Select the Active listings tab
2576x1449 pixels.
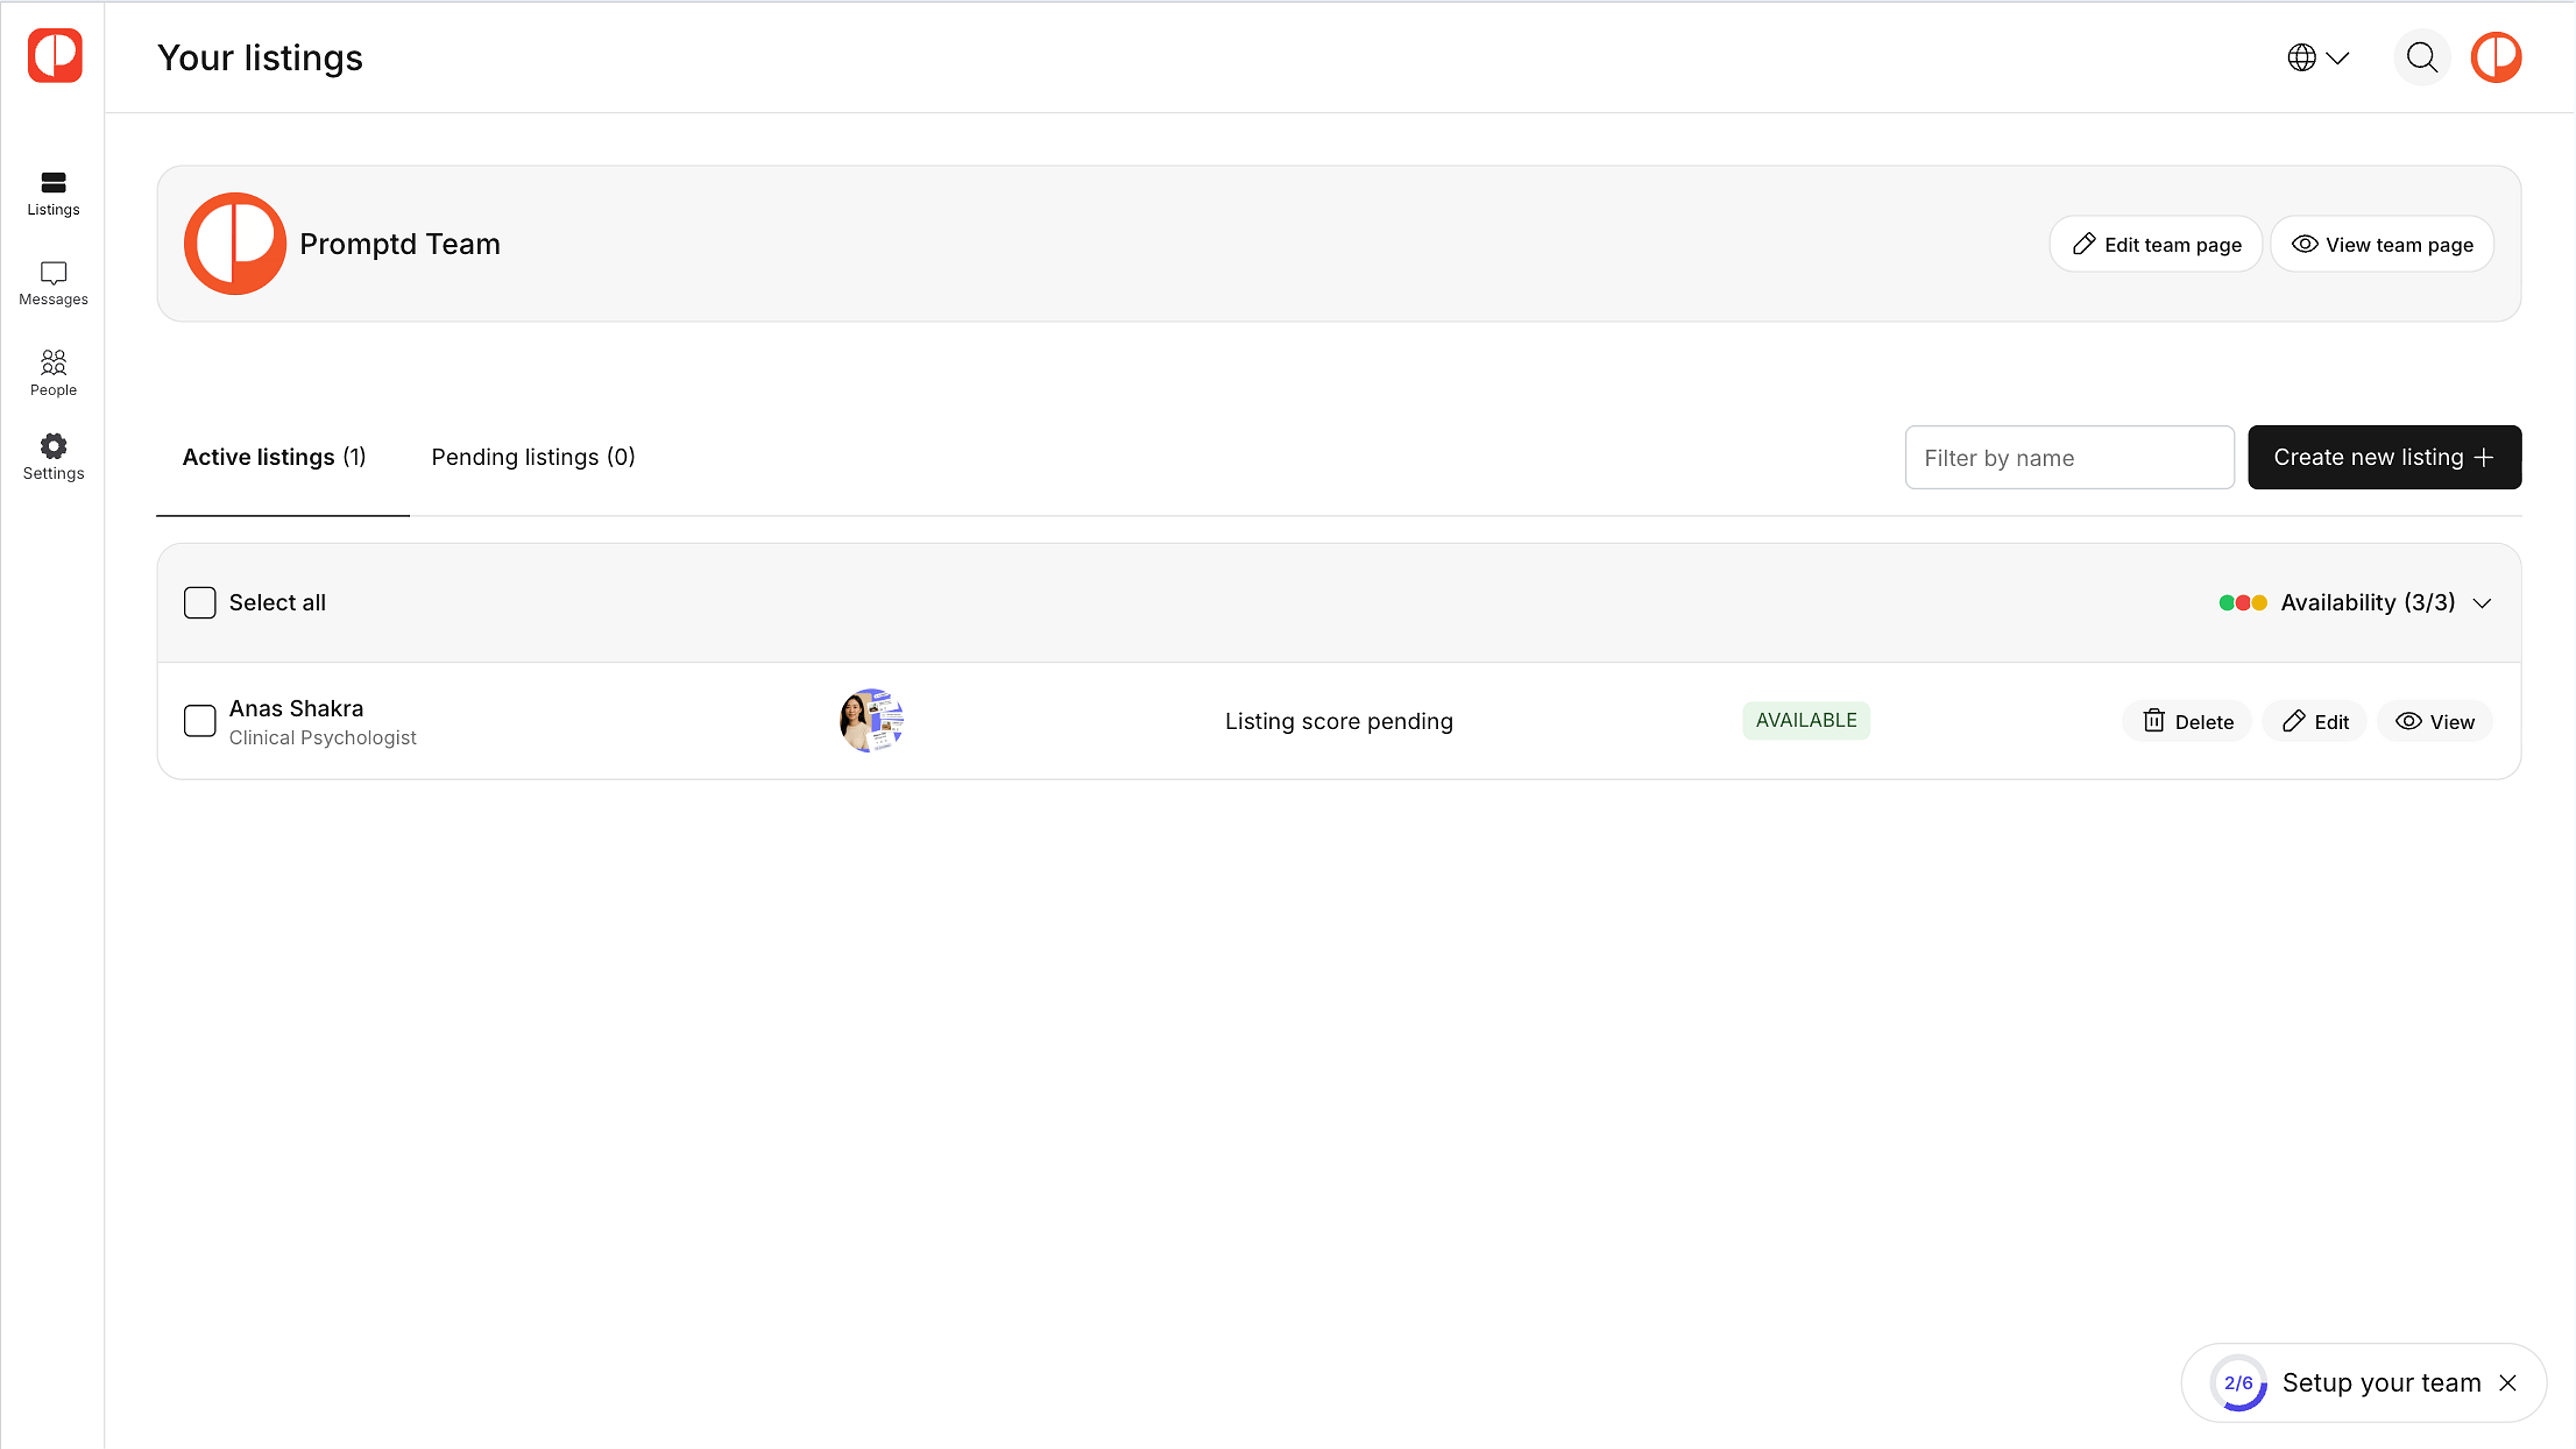(274, 457)
